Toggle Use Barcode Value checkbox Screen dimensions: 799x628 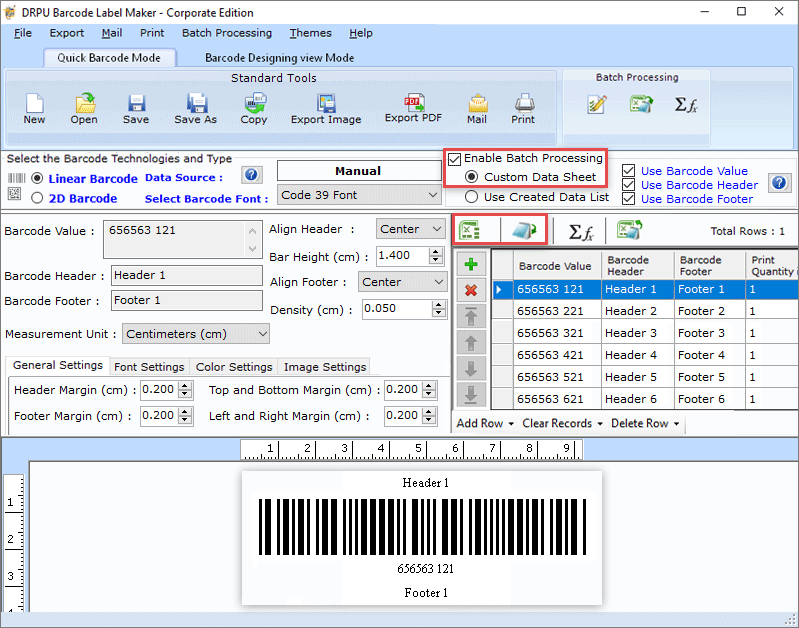[x=629, y=170]
